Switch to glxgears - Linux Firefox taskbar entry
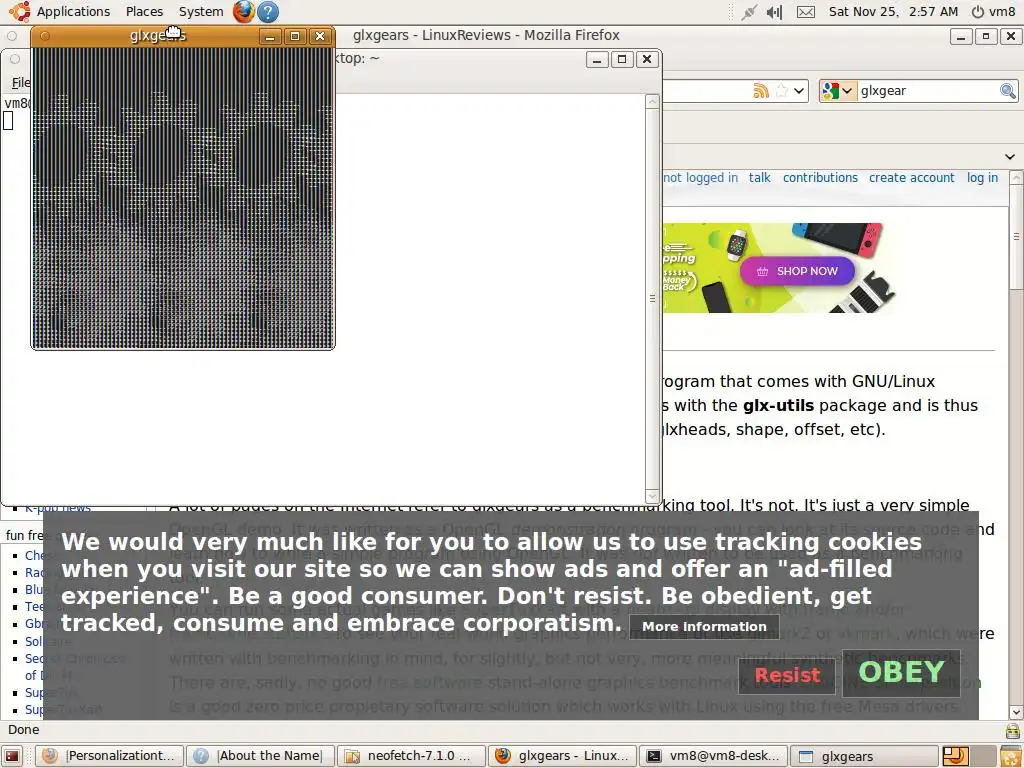This screenshot has height=768, width=1024. click(562, 756)
